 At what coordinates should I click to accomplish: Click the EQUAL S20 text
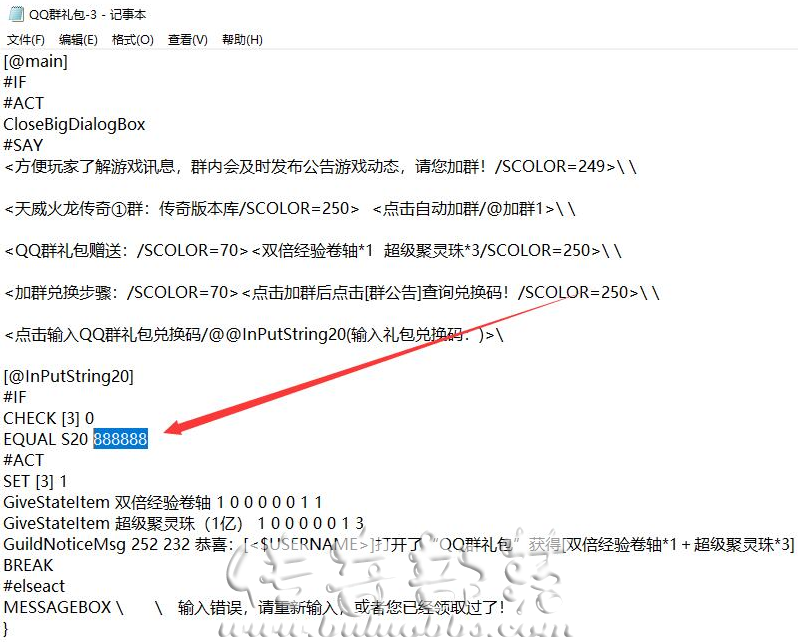click(x=46, y=439)
